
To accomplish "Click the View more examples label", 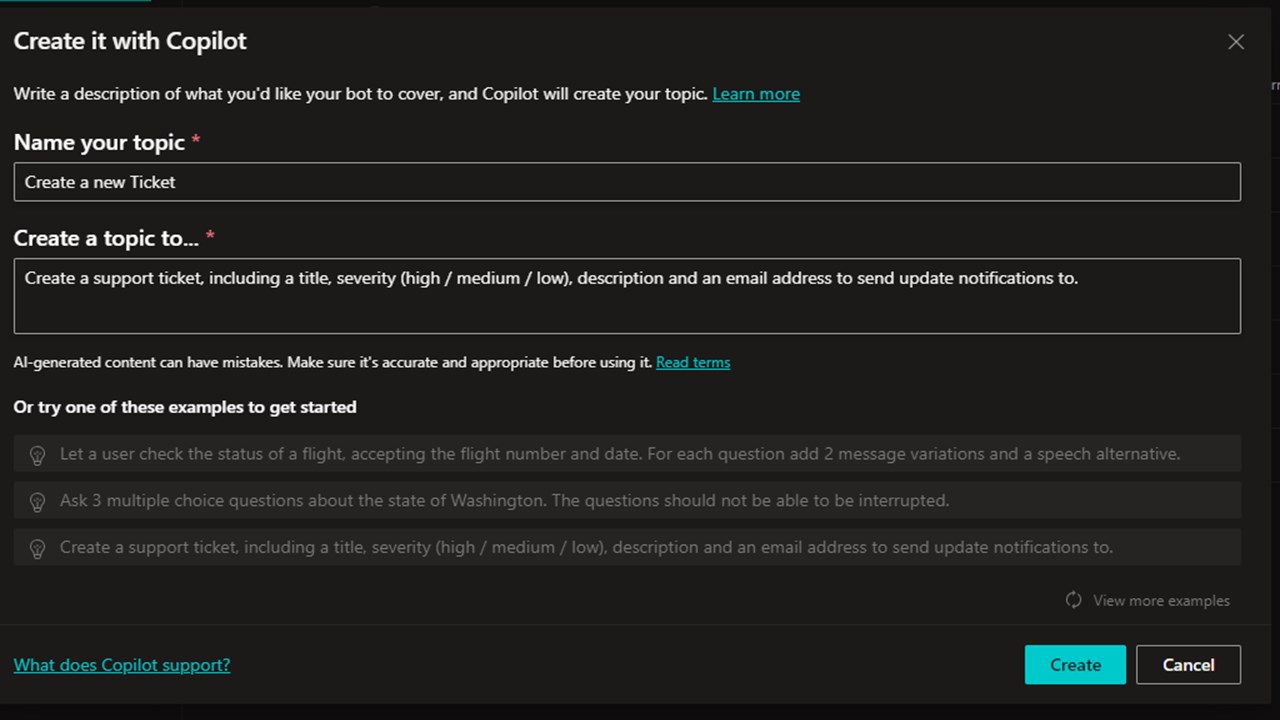I will click(x=1161, y=601).
